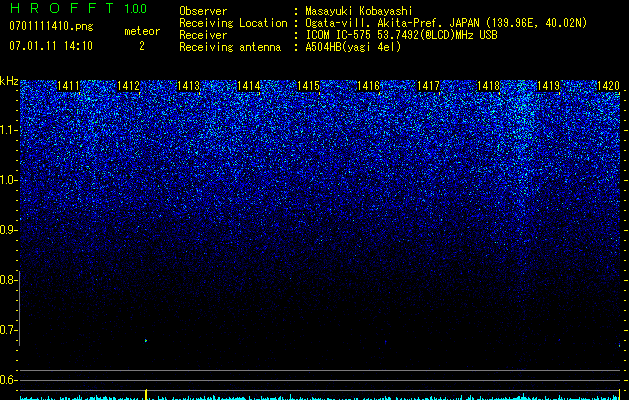Click the Receiving antenna field label
Image resolution: width=629 pixels, height=400 pixels.
(x=230, y=47)
